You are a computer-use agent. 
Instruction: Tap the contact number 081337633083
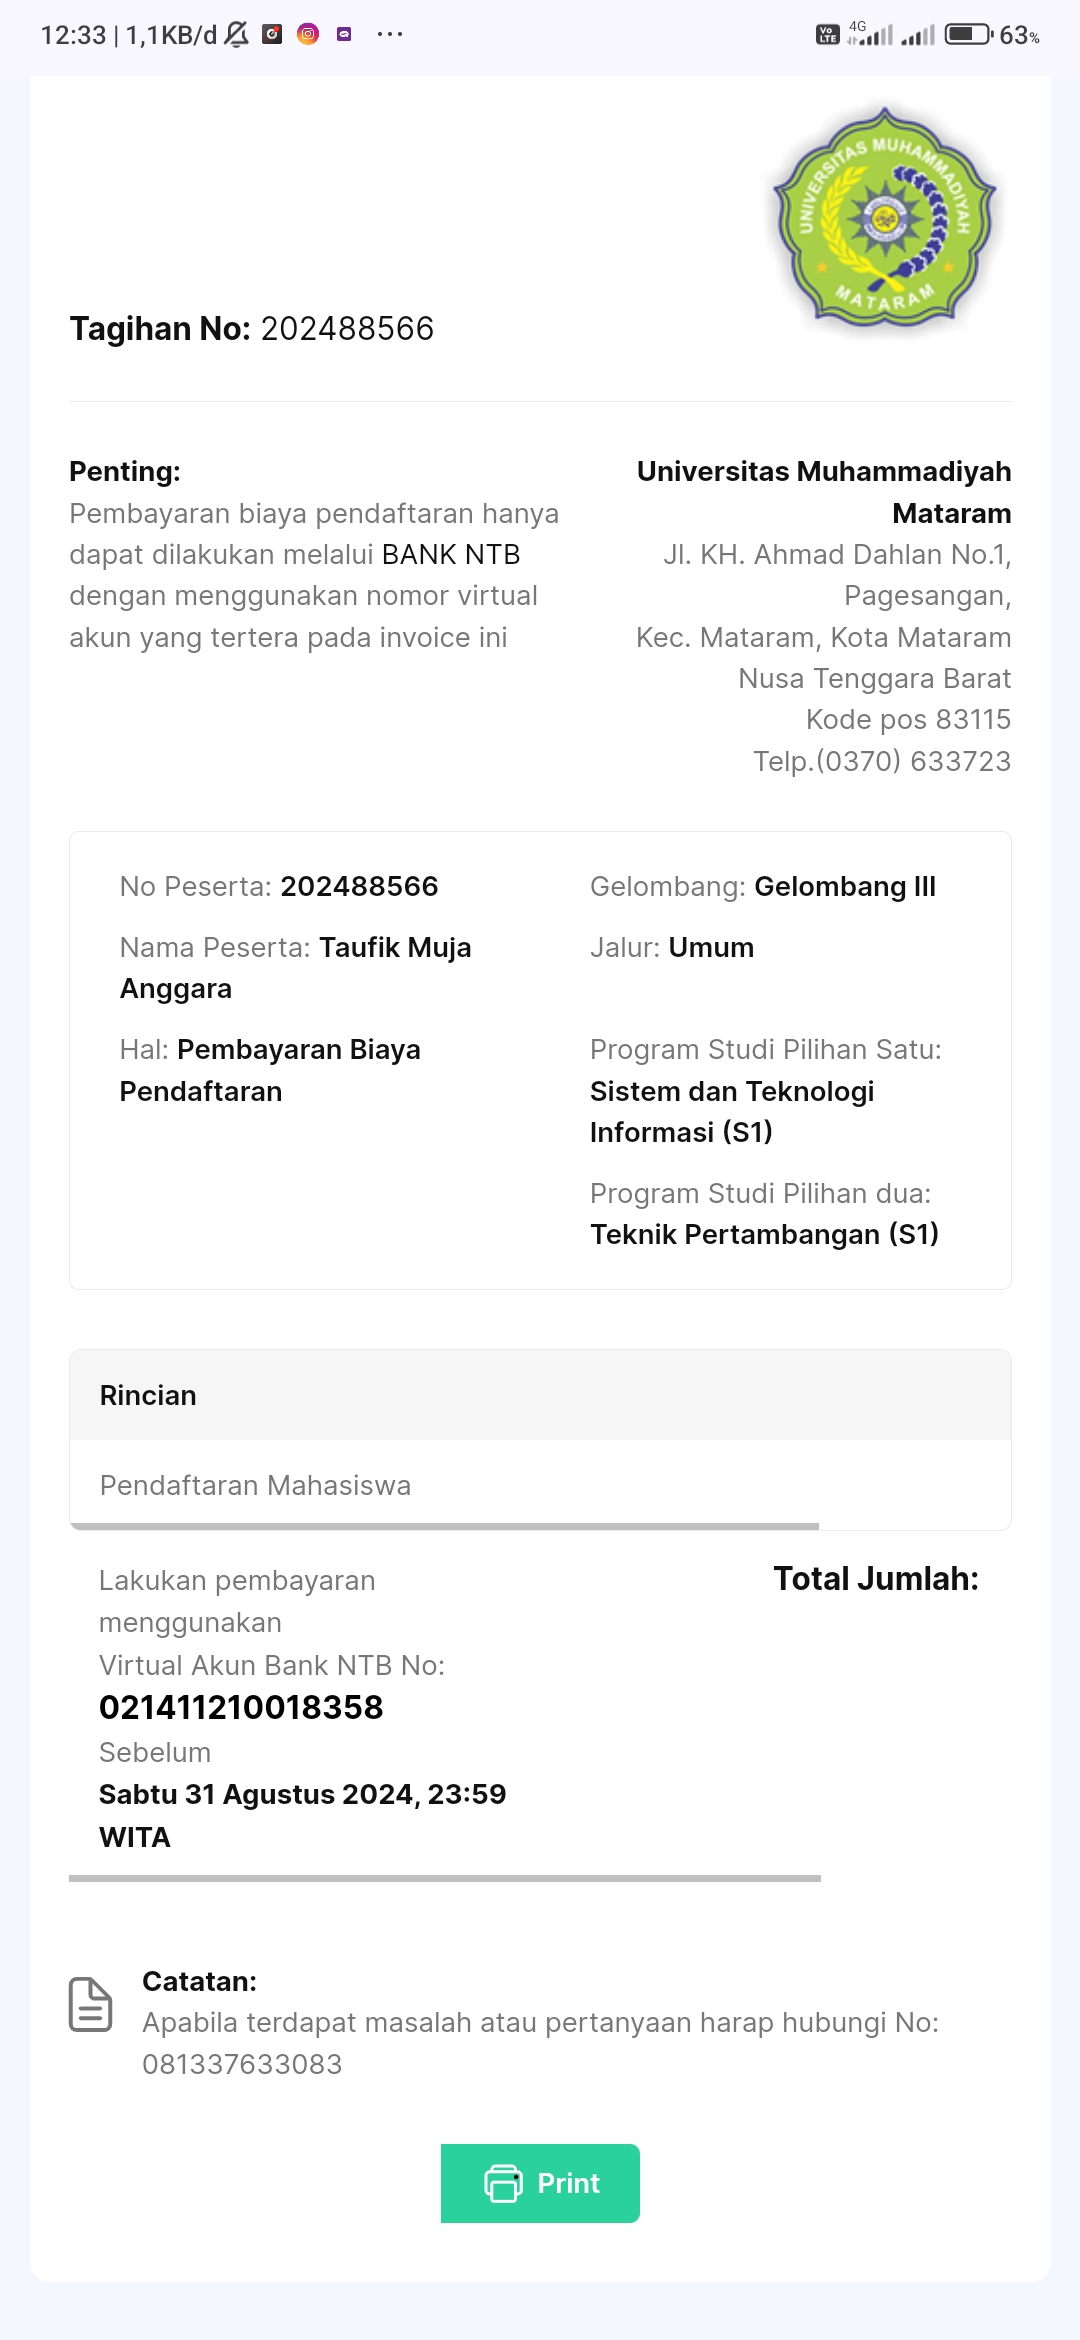pos(242,2064)
